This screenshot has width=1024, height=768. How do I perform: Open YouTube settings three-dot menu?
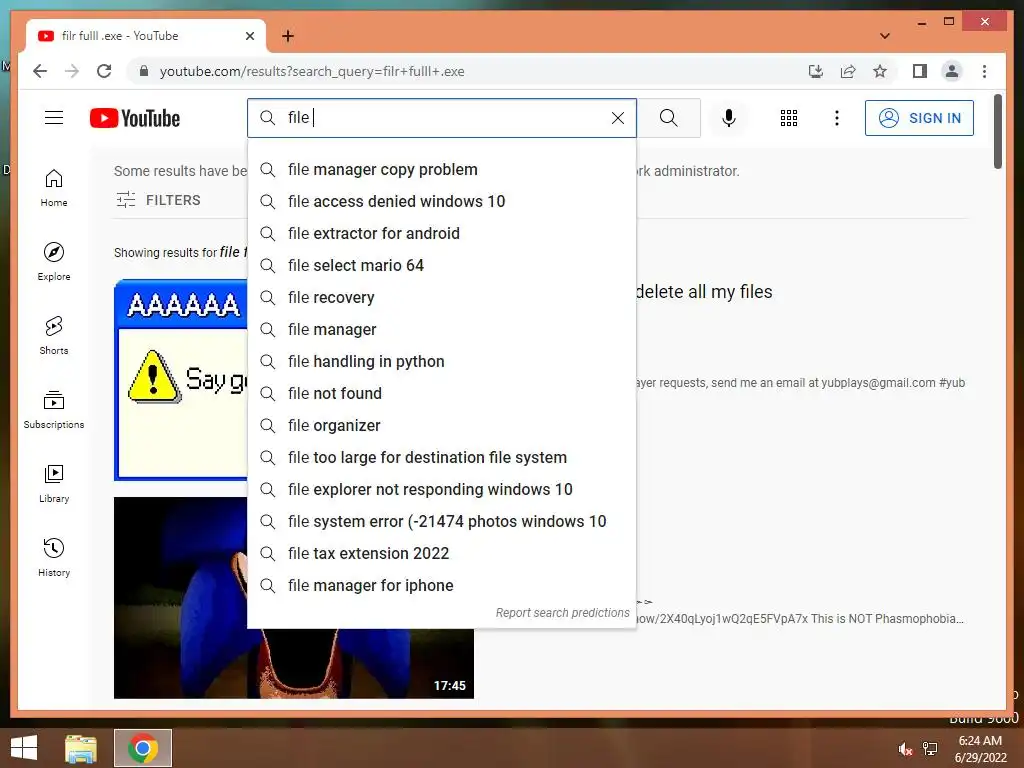837,118
